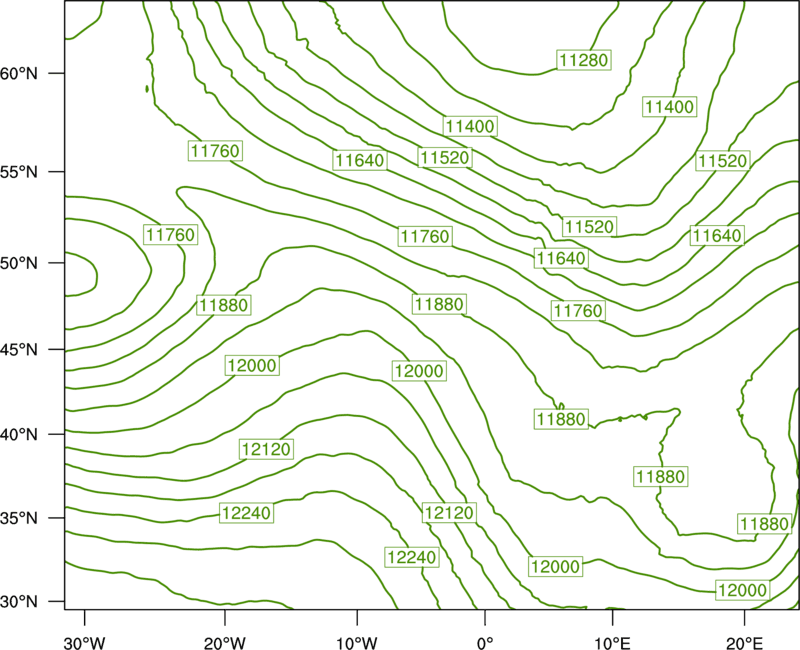Click the 11280 contour label
The width and height of the screenshot is (800, 650).
pyautogui.click(x=584, y=60)
